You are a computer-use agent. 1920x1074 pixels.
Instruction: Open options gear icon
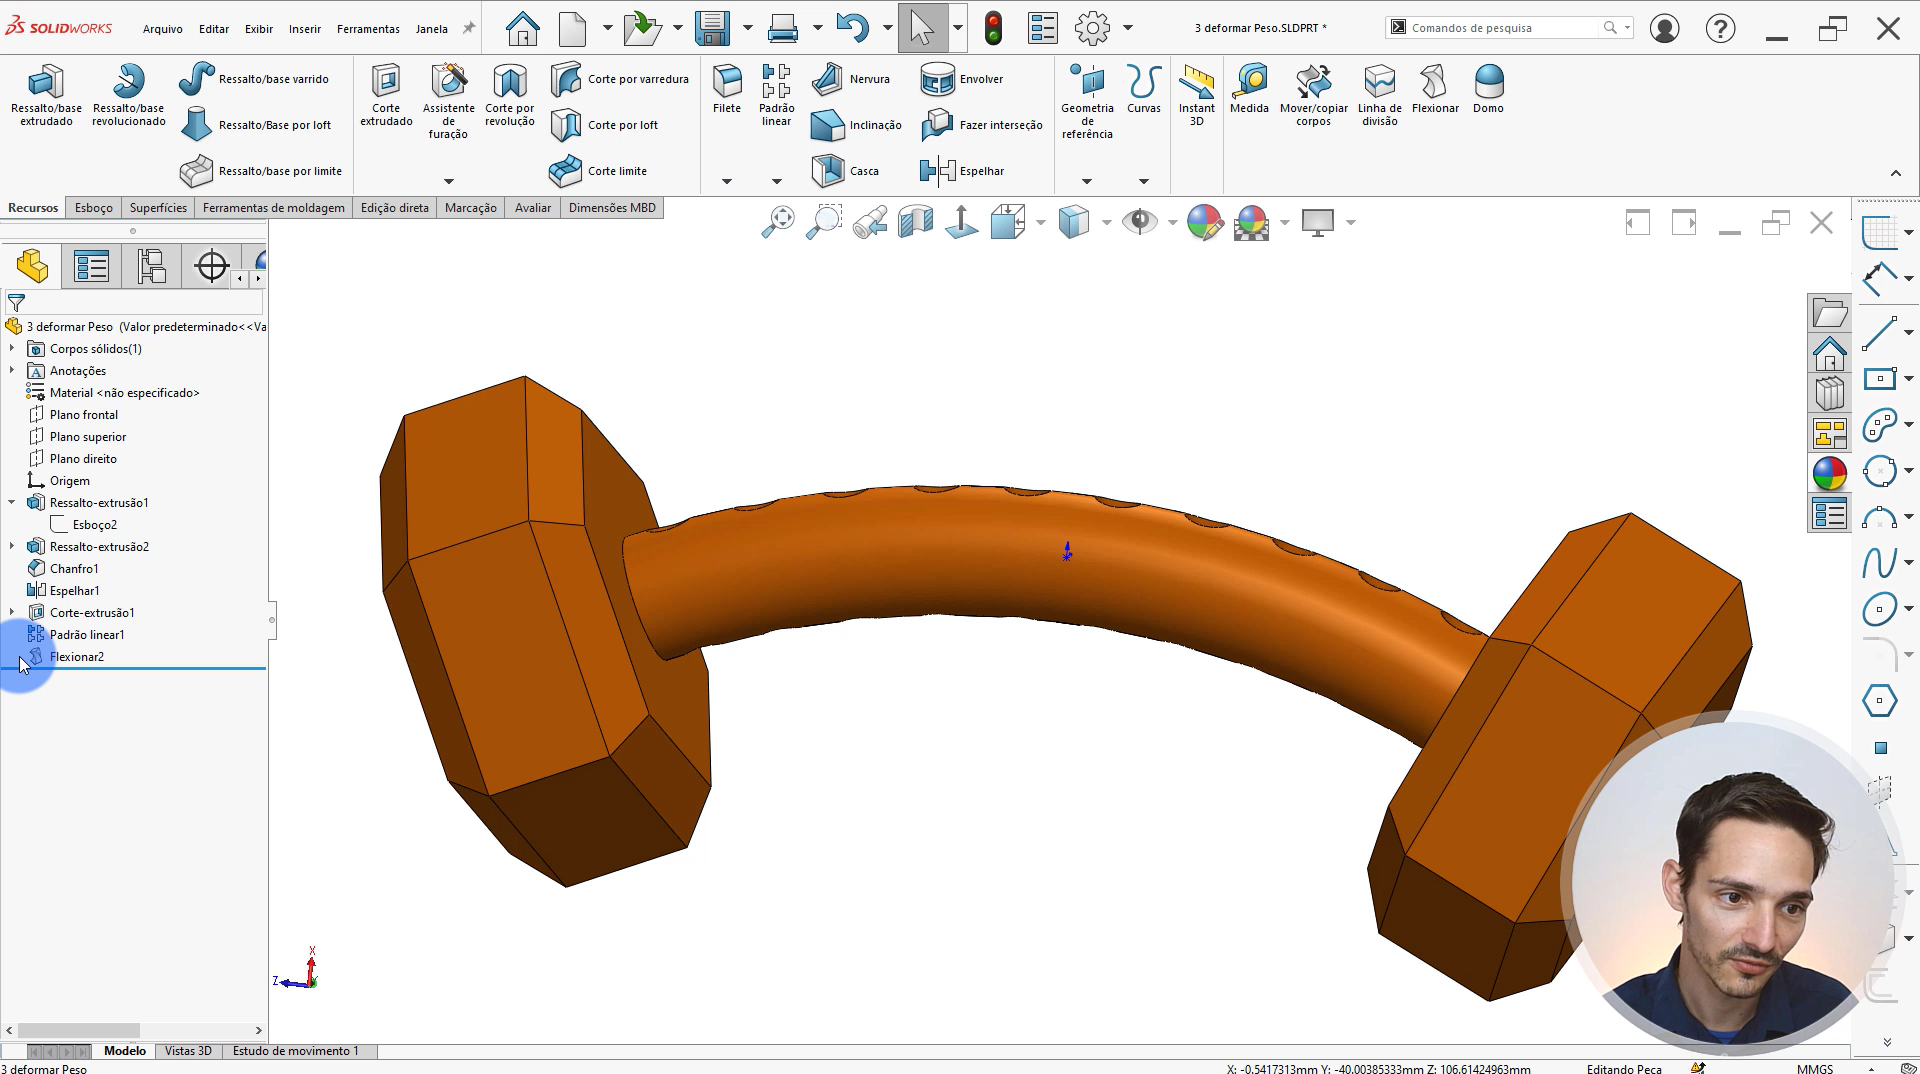point(1093,28)
